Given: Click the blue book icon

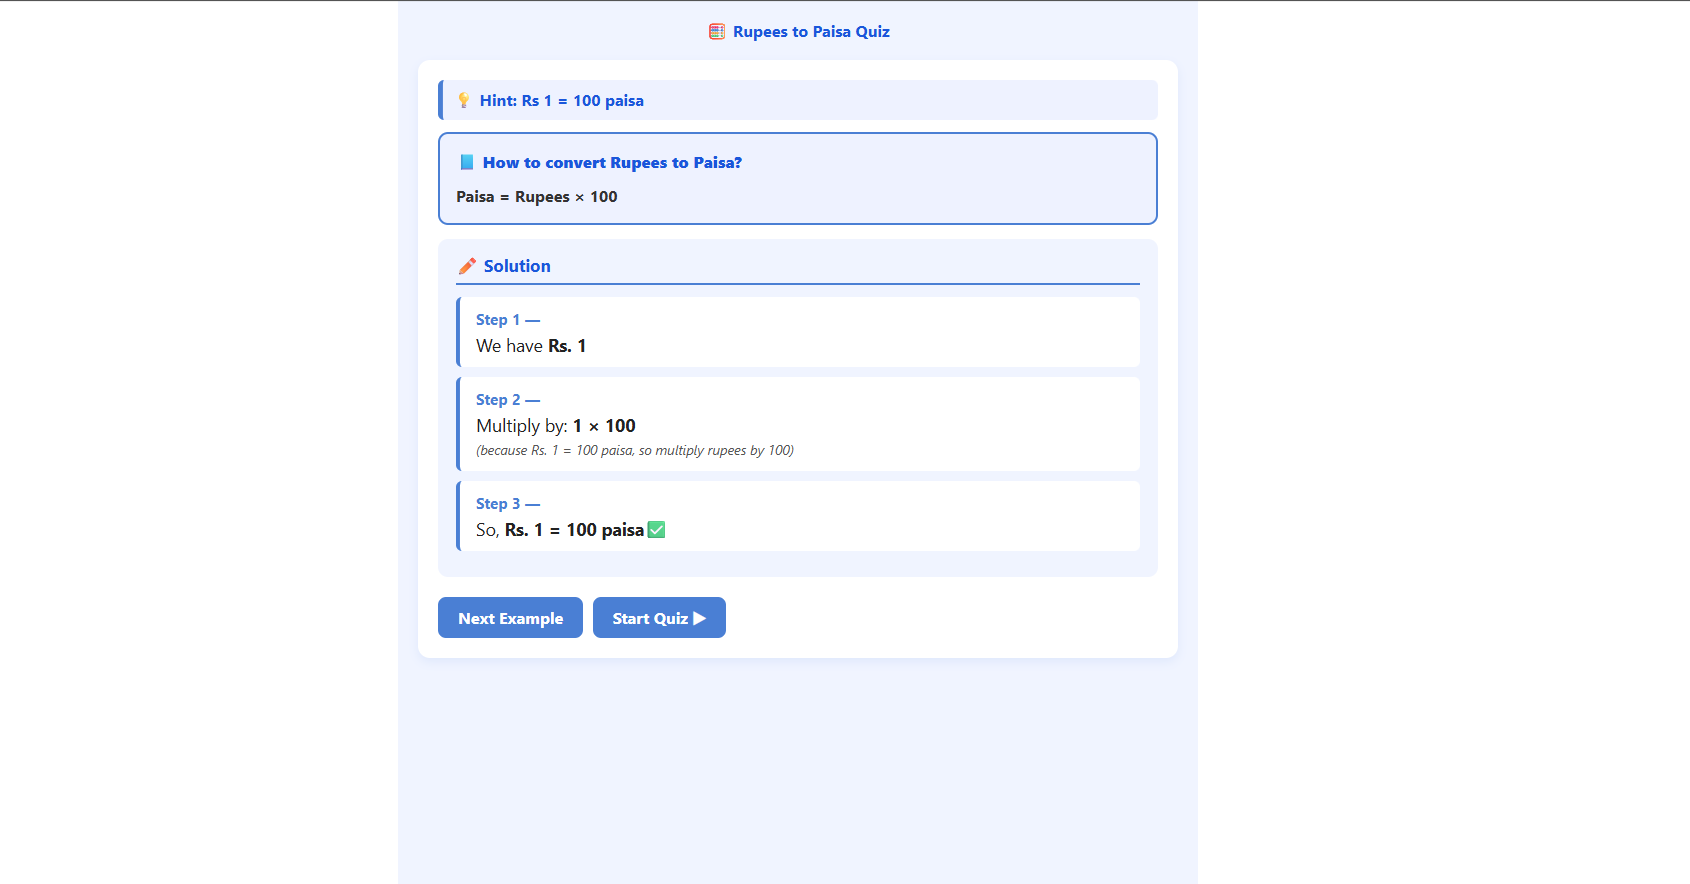Looking at the screenshot, I should click(467, 162).
